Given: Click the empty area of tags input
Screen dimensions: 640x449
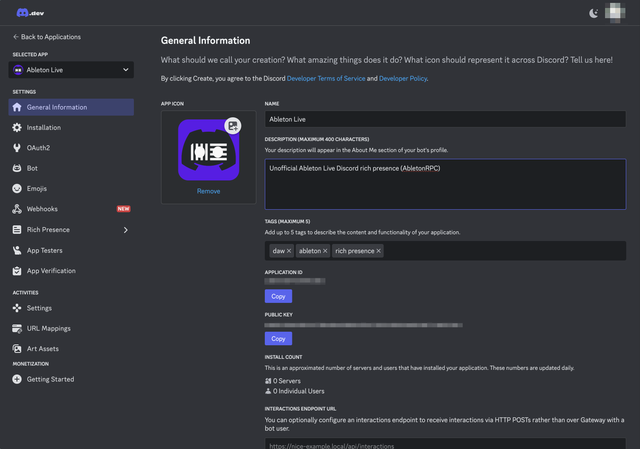Looking at the screenshot, I should (x=504, y=251).
